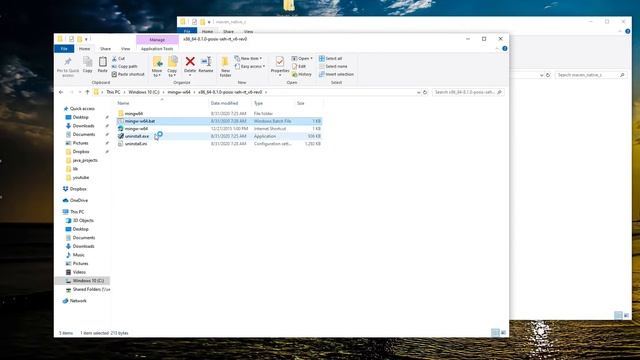This screenshot has width=640, height=360.
Task: Select the mingw-w64.bat file
Action: [x=219, y=121]
